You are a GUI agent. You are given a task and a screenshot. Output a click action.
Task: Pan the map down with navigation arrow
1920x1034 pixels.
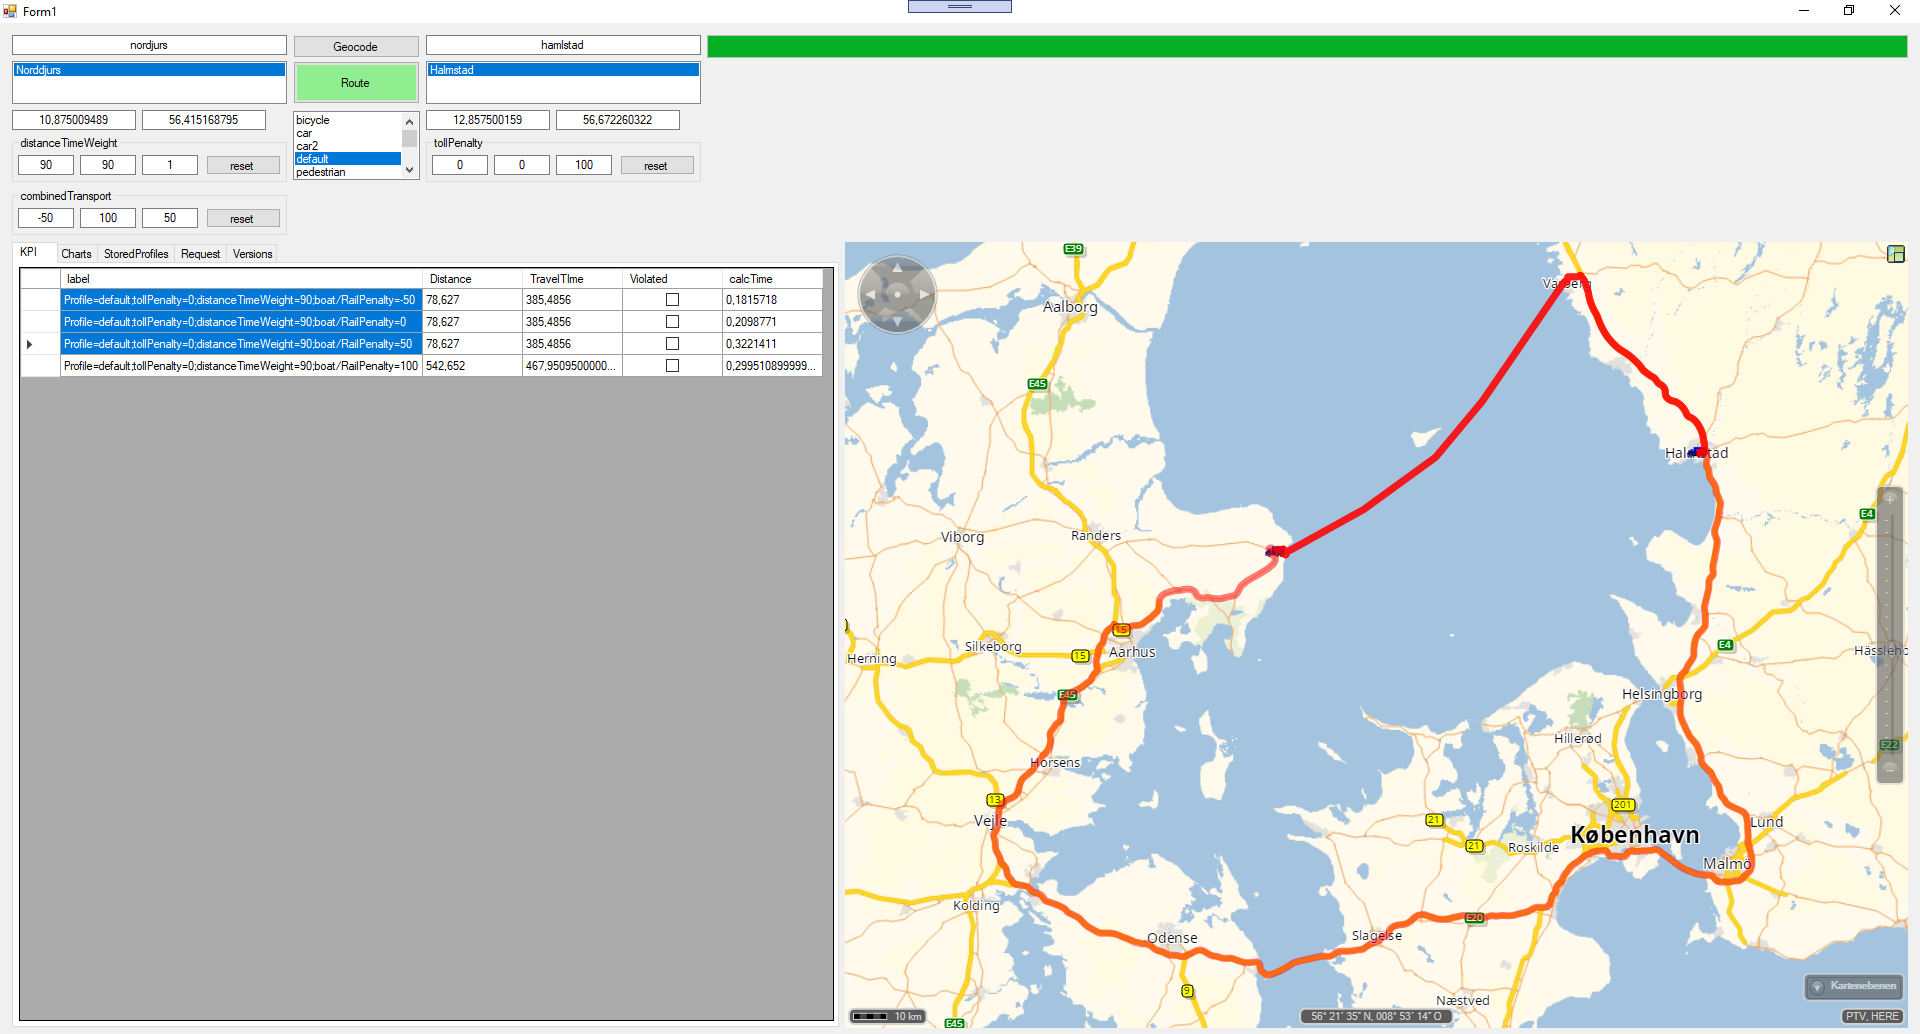pos(897,322)
